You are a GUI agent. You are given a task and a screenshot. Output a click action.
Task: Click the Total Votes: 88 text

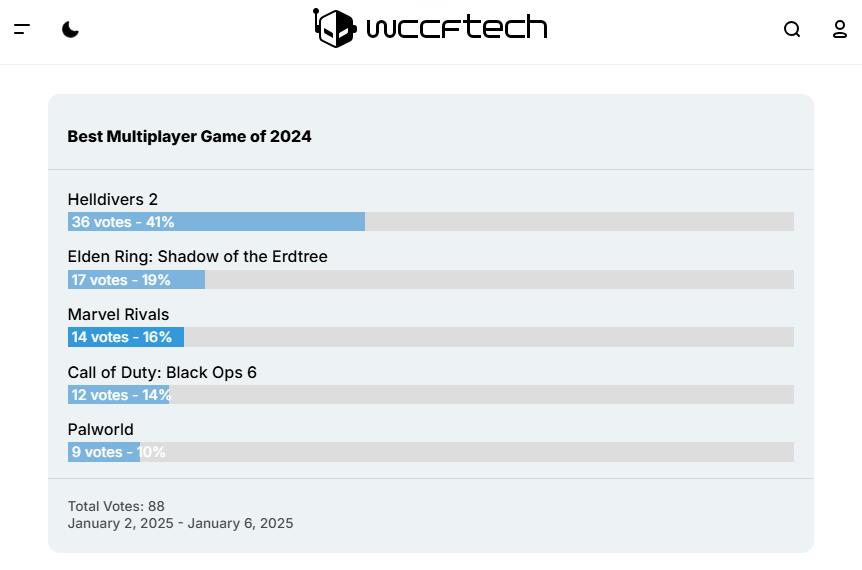116,506
